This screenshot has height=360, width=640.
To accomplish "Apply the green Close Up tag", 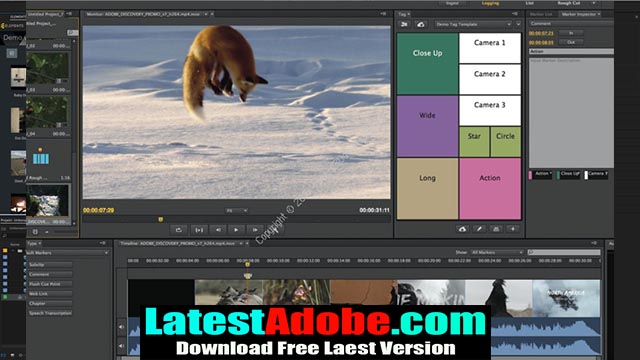I will 427,64.
